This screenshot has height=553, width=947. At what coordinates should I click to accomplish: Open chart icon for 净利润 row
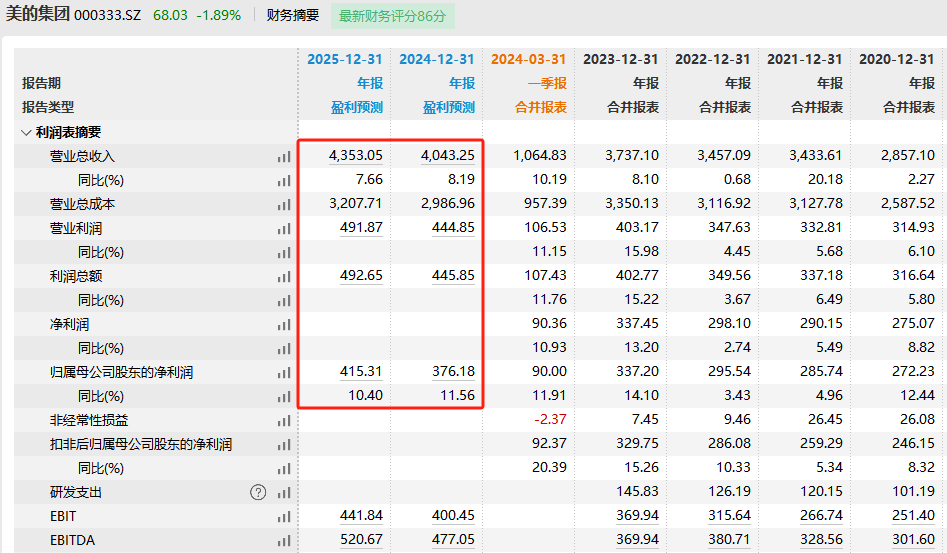284,325
